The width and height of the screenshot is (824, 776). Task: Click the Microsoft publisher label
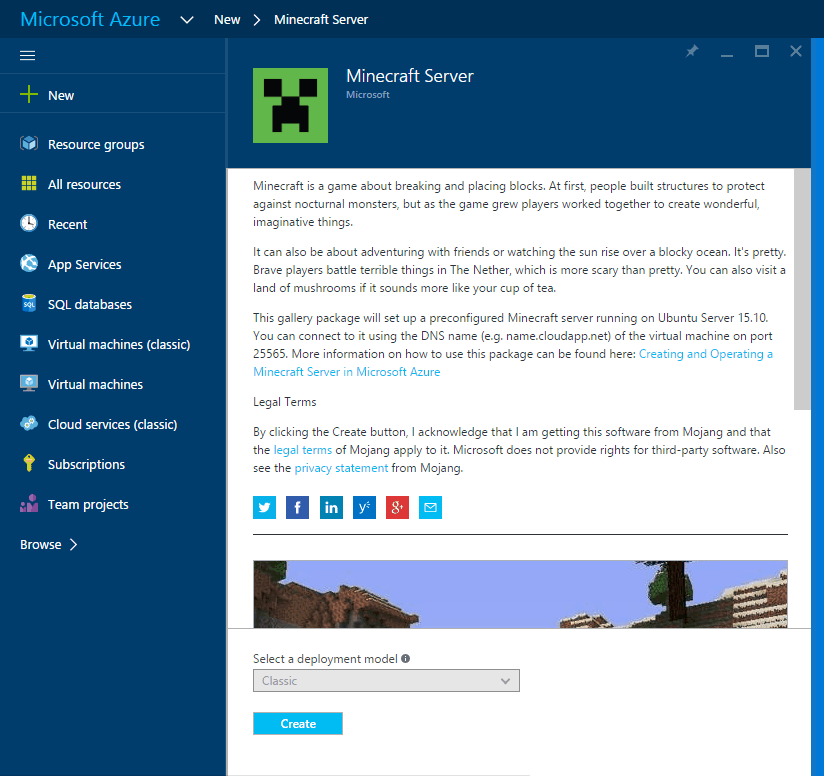(368, 95)
